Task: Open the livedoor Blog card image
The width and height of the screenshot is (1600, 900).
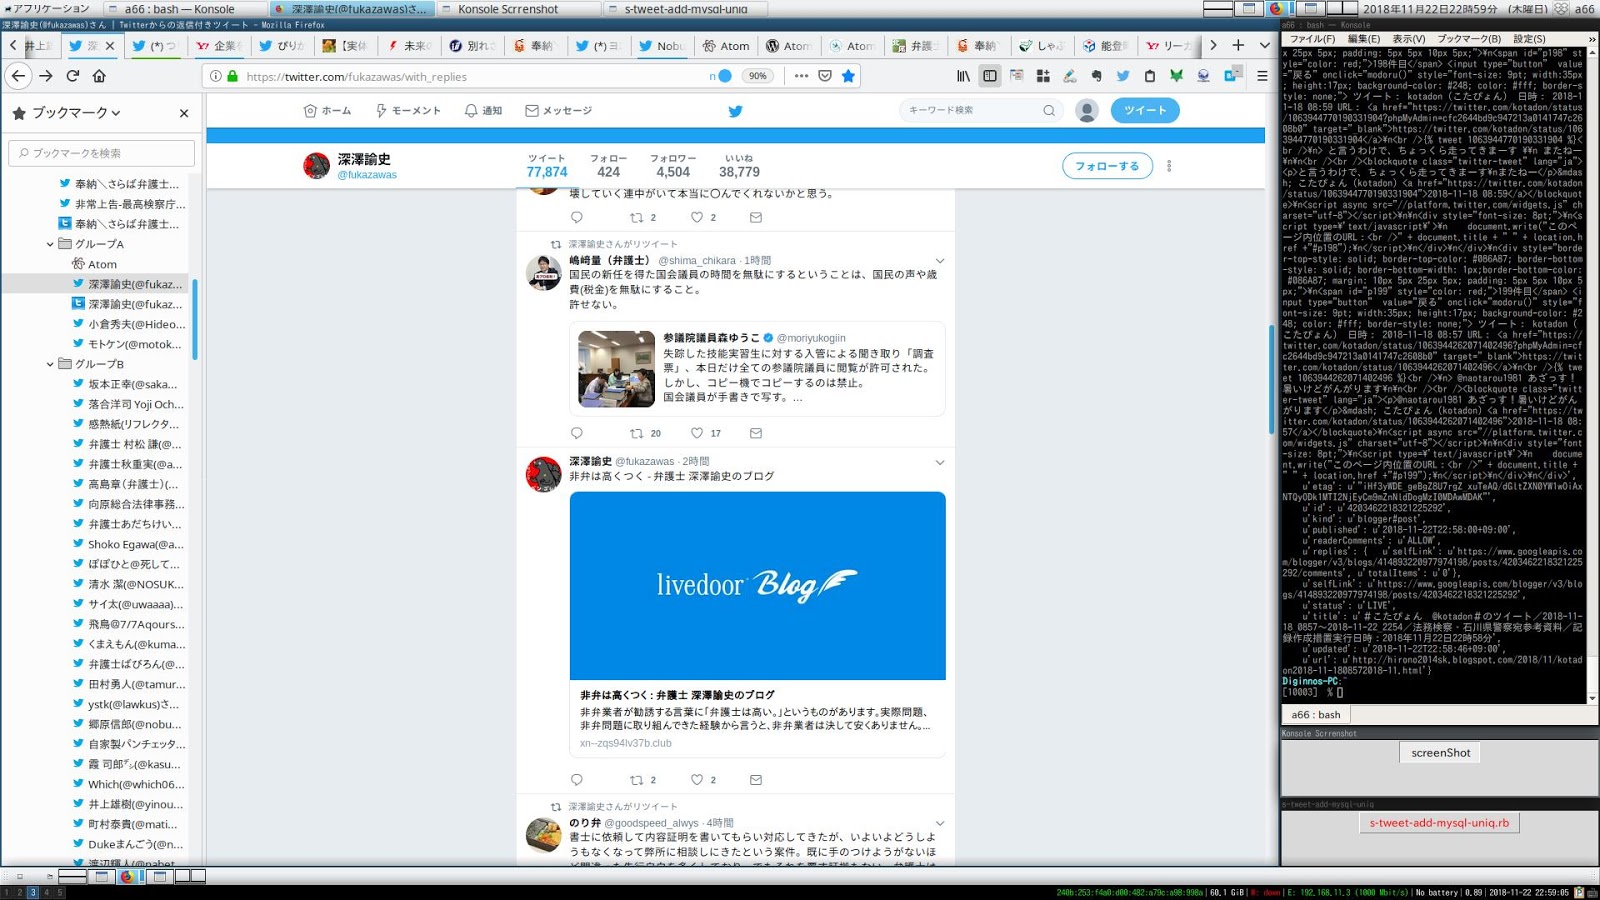Action: point(758,586)
